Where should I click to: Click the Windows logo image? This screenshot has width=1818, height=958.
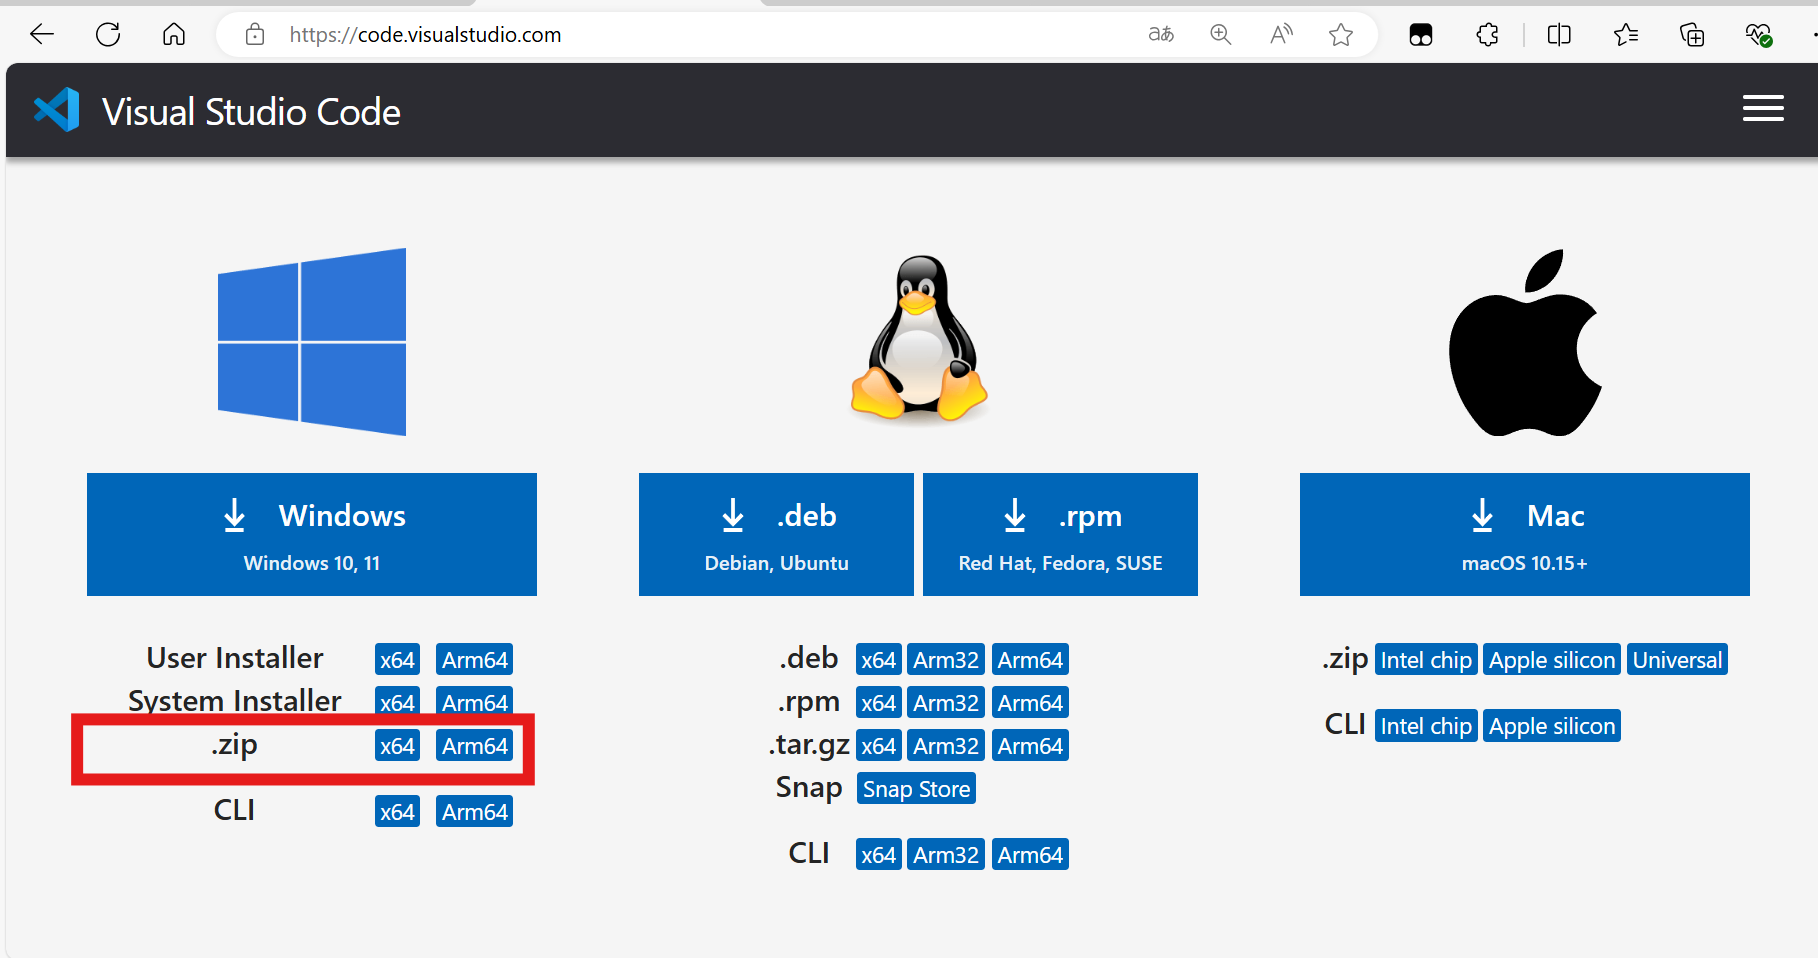(x=312, y=342)
